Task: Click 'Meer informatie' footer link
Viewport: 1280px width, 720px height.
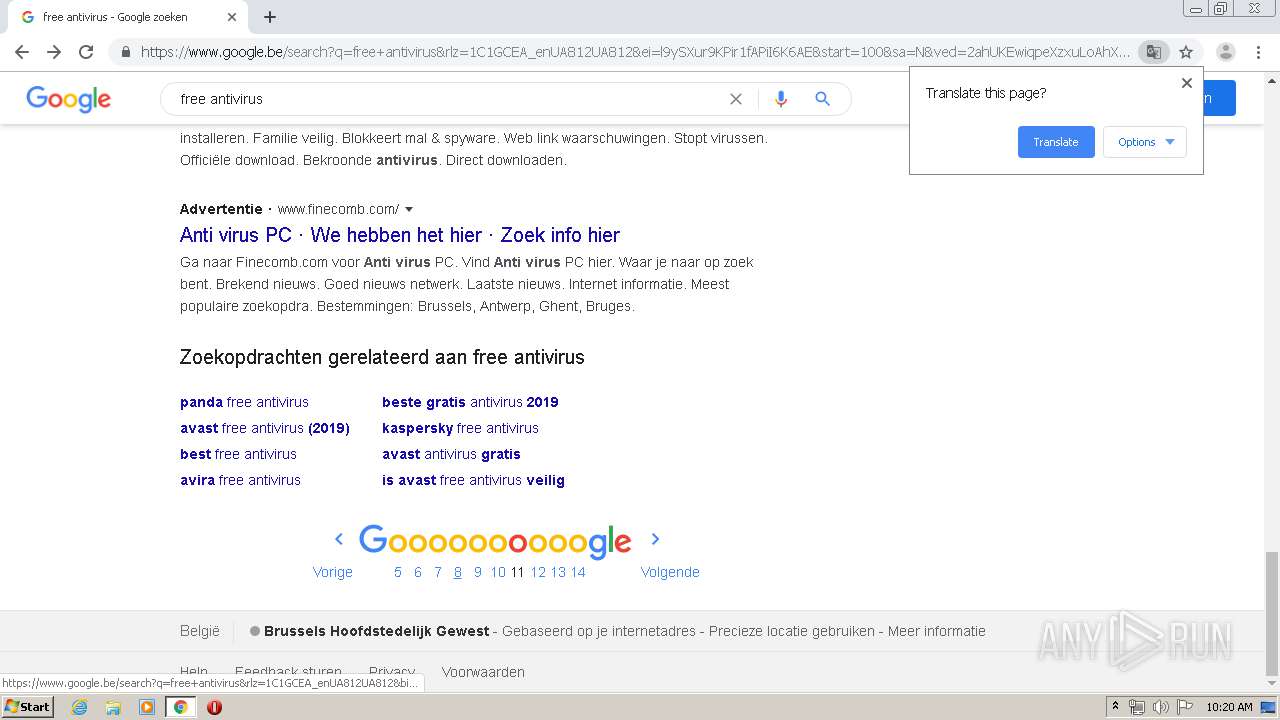Action: 937,631
